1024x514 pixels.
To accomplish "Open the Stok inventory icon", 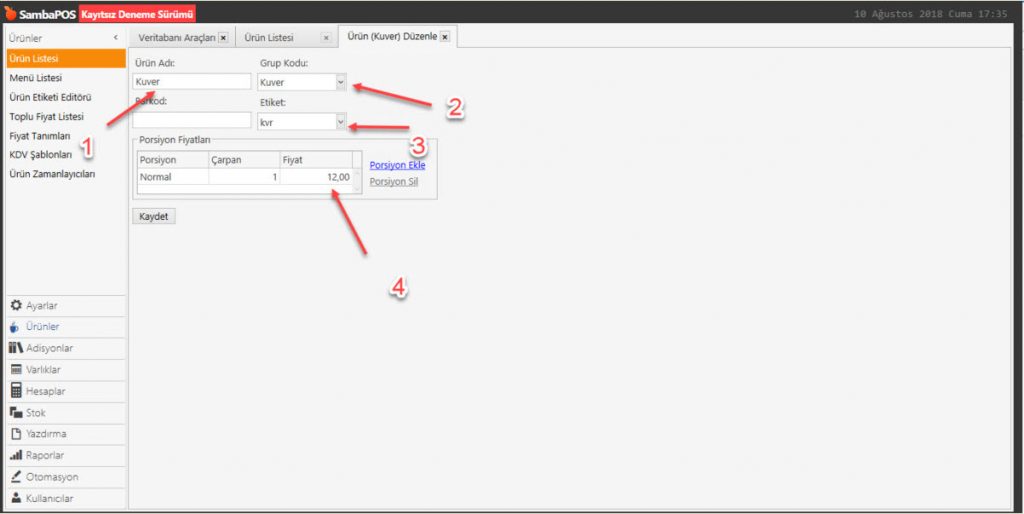I will [x=16, y=412].
